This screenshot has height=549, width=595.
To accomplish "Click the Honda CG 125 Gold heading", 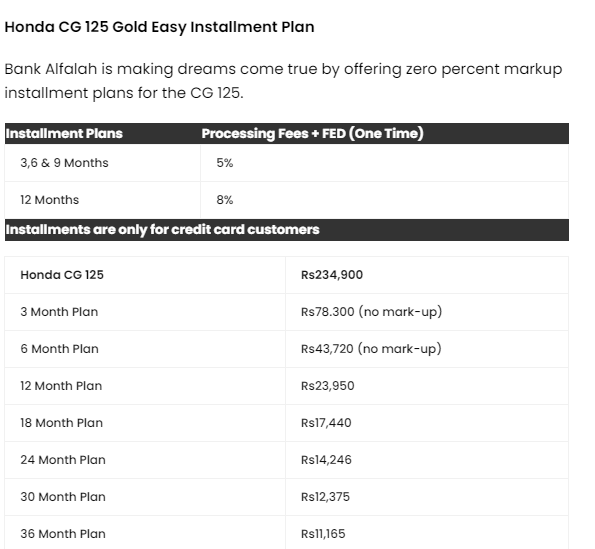I will pyautogui.click(x=159, y=27).
